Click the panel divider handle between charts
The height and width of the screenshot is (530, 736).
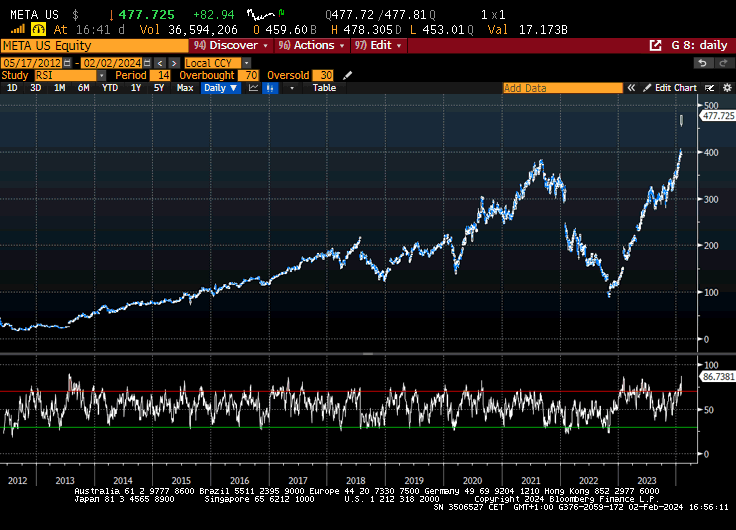368,353
